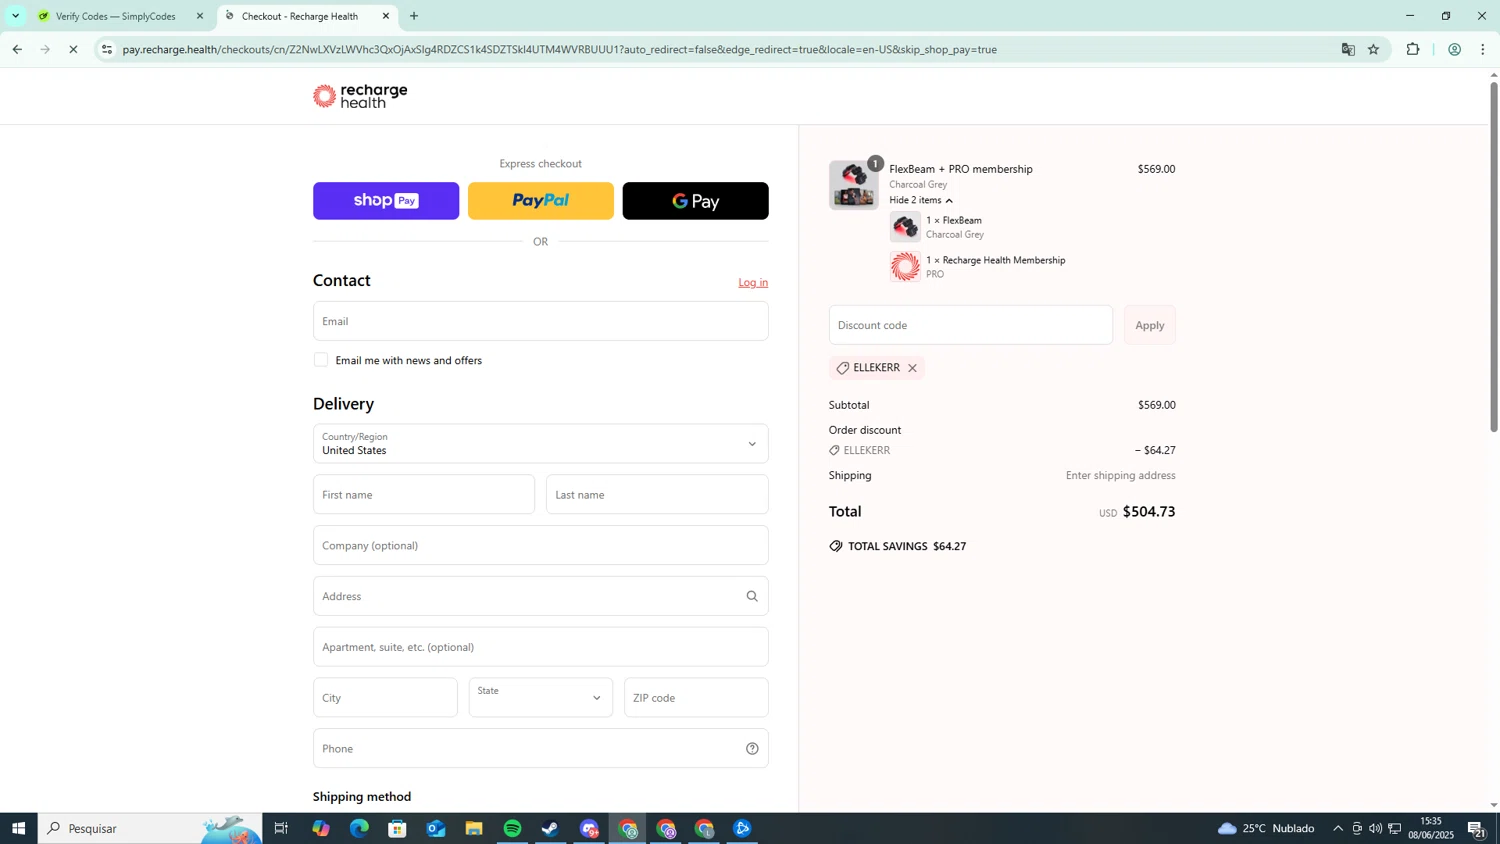Viewport: 1500px width, 844px height.
Task: Click the address search magnifier icon
Action: [x=752, y=597]
